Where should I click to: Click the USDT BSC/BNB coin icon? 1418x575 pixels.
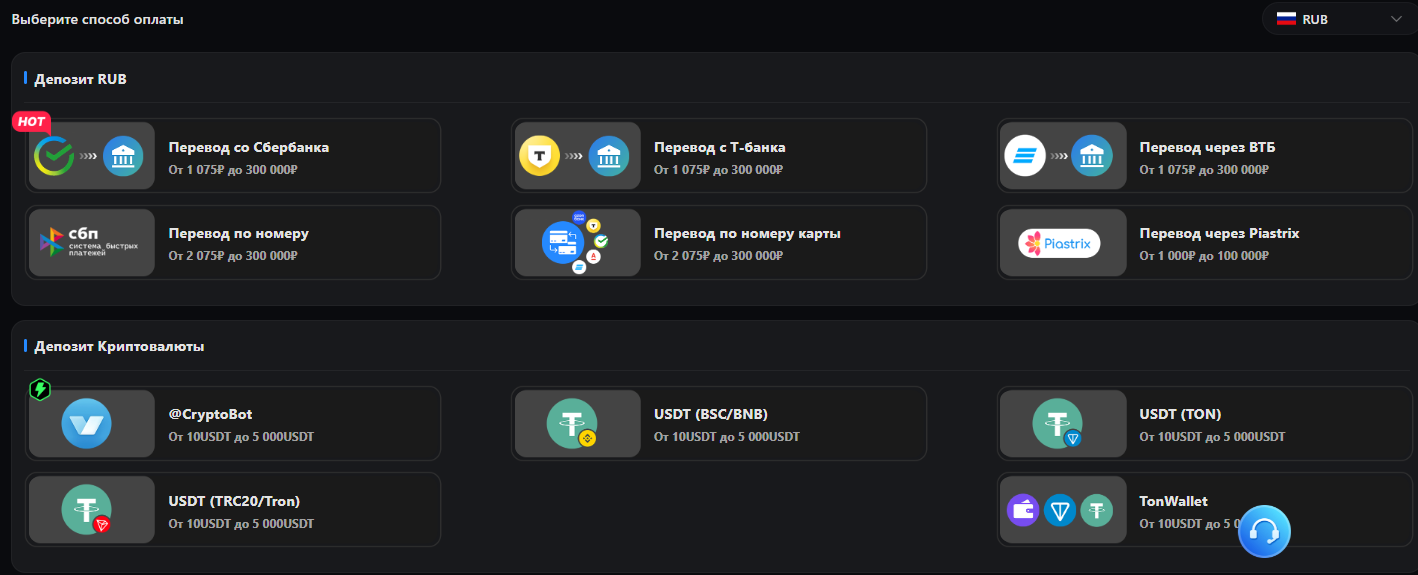click(x=573, y=423)
